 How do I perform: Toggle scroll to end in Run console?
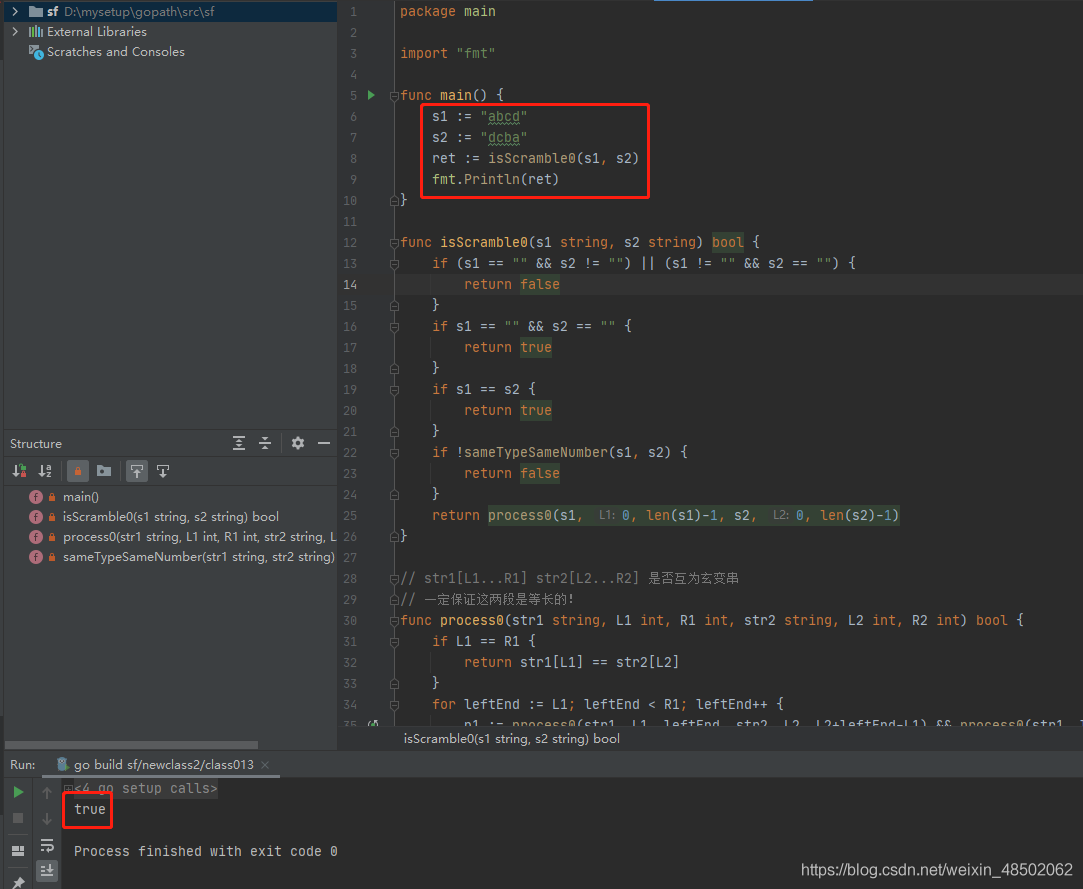pos(47,870)
